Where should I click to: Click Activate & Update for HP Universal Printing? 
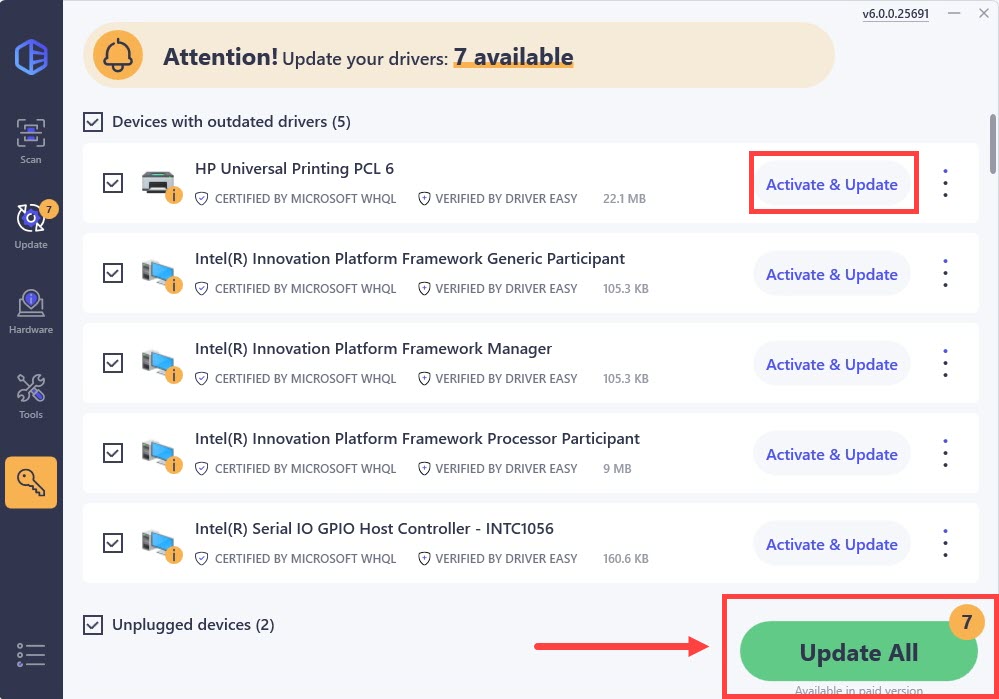tap(831, 184)
